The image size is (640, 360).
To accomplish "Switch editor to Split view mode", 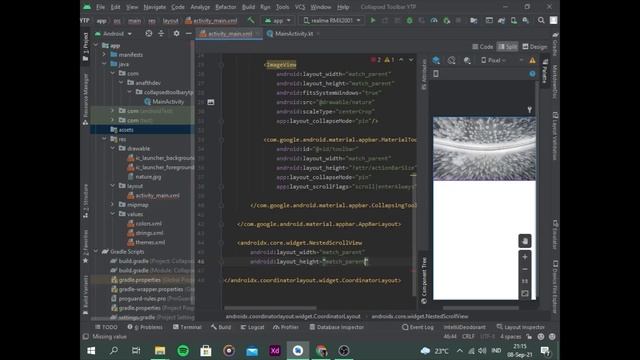I will click(x=507, y=47).
